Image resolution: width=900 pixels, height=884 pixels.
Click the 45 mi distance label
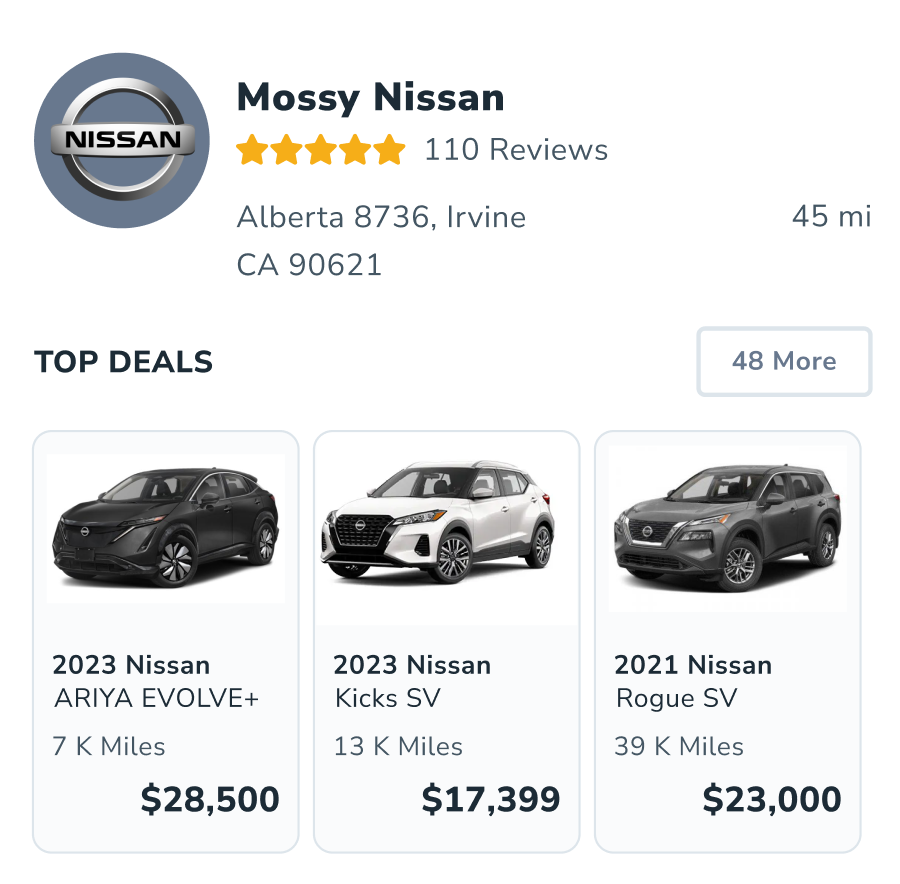tap(831, 216)
